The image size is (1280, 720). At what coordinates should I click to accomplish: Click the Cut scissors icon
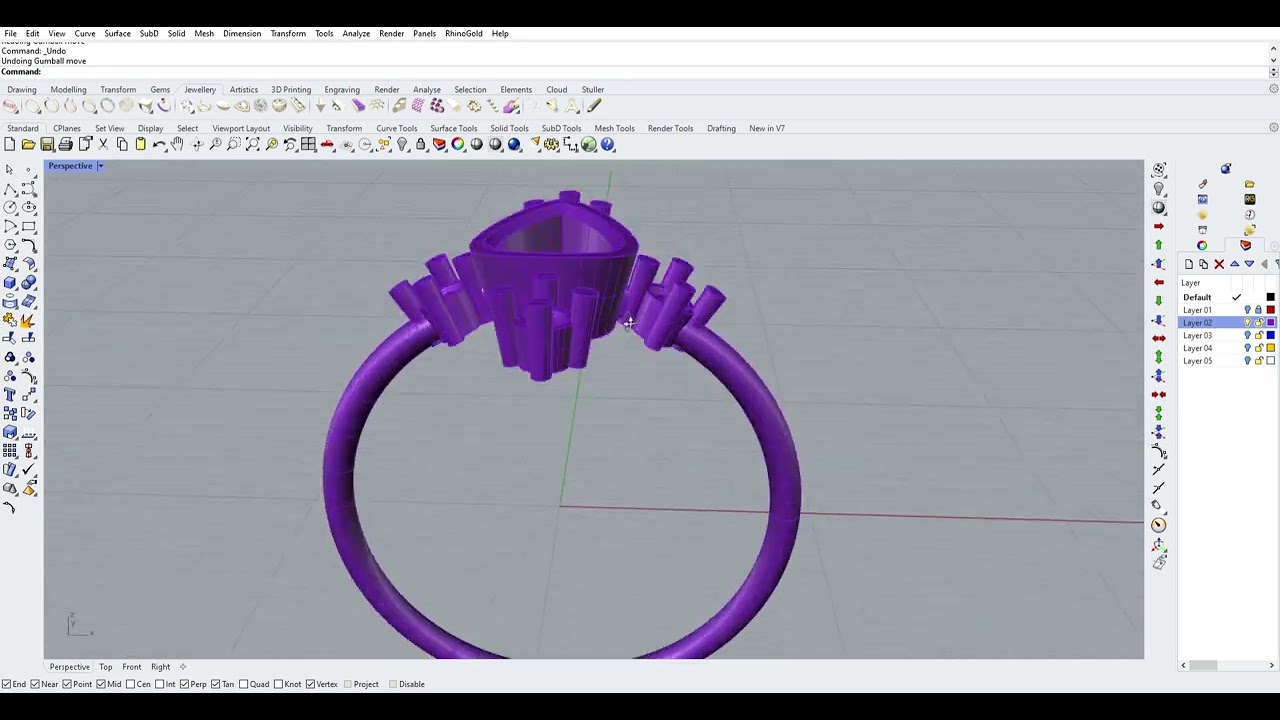click(x=103, y=145)
